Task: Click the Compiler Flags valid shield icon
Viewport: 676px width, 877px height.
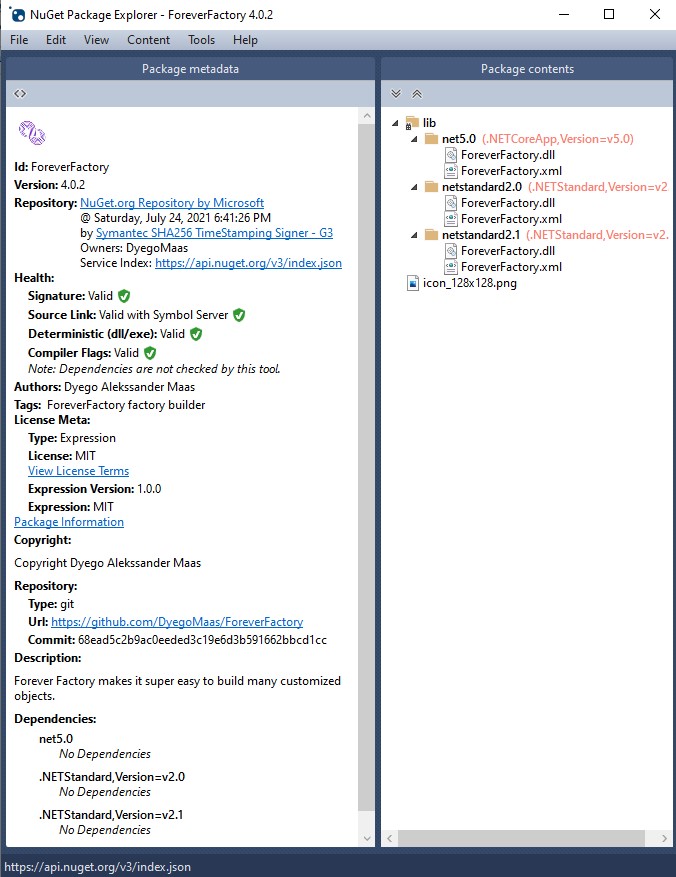Action: (150, 353)
